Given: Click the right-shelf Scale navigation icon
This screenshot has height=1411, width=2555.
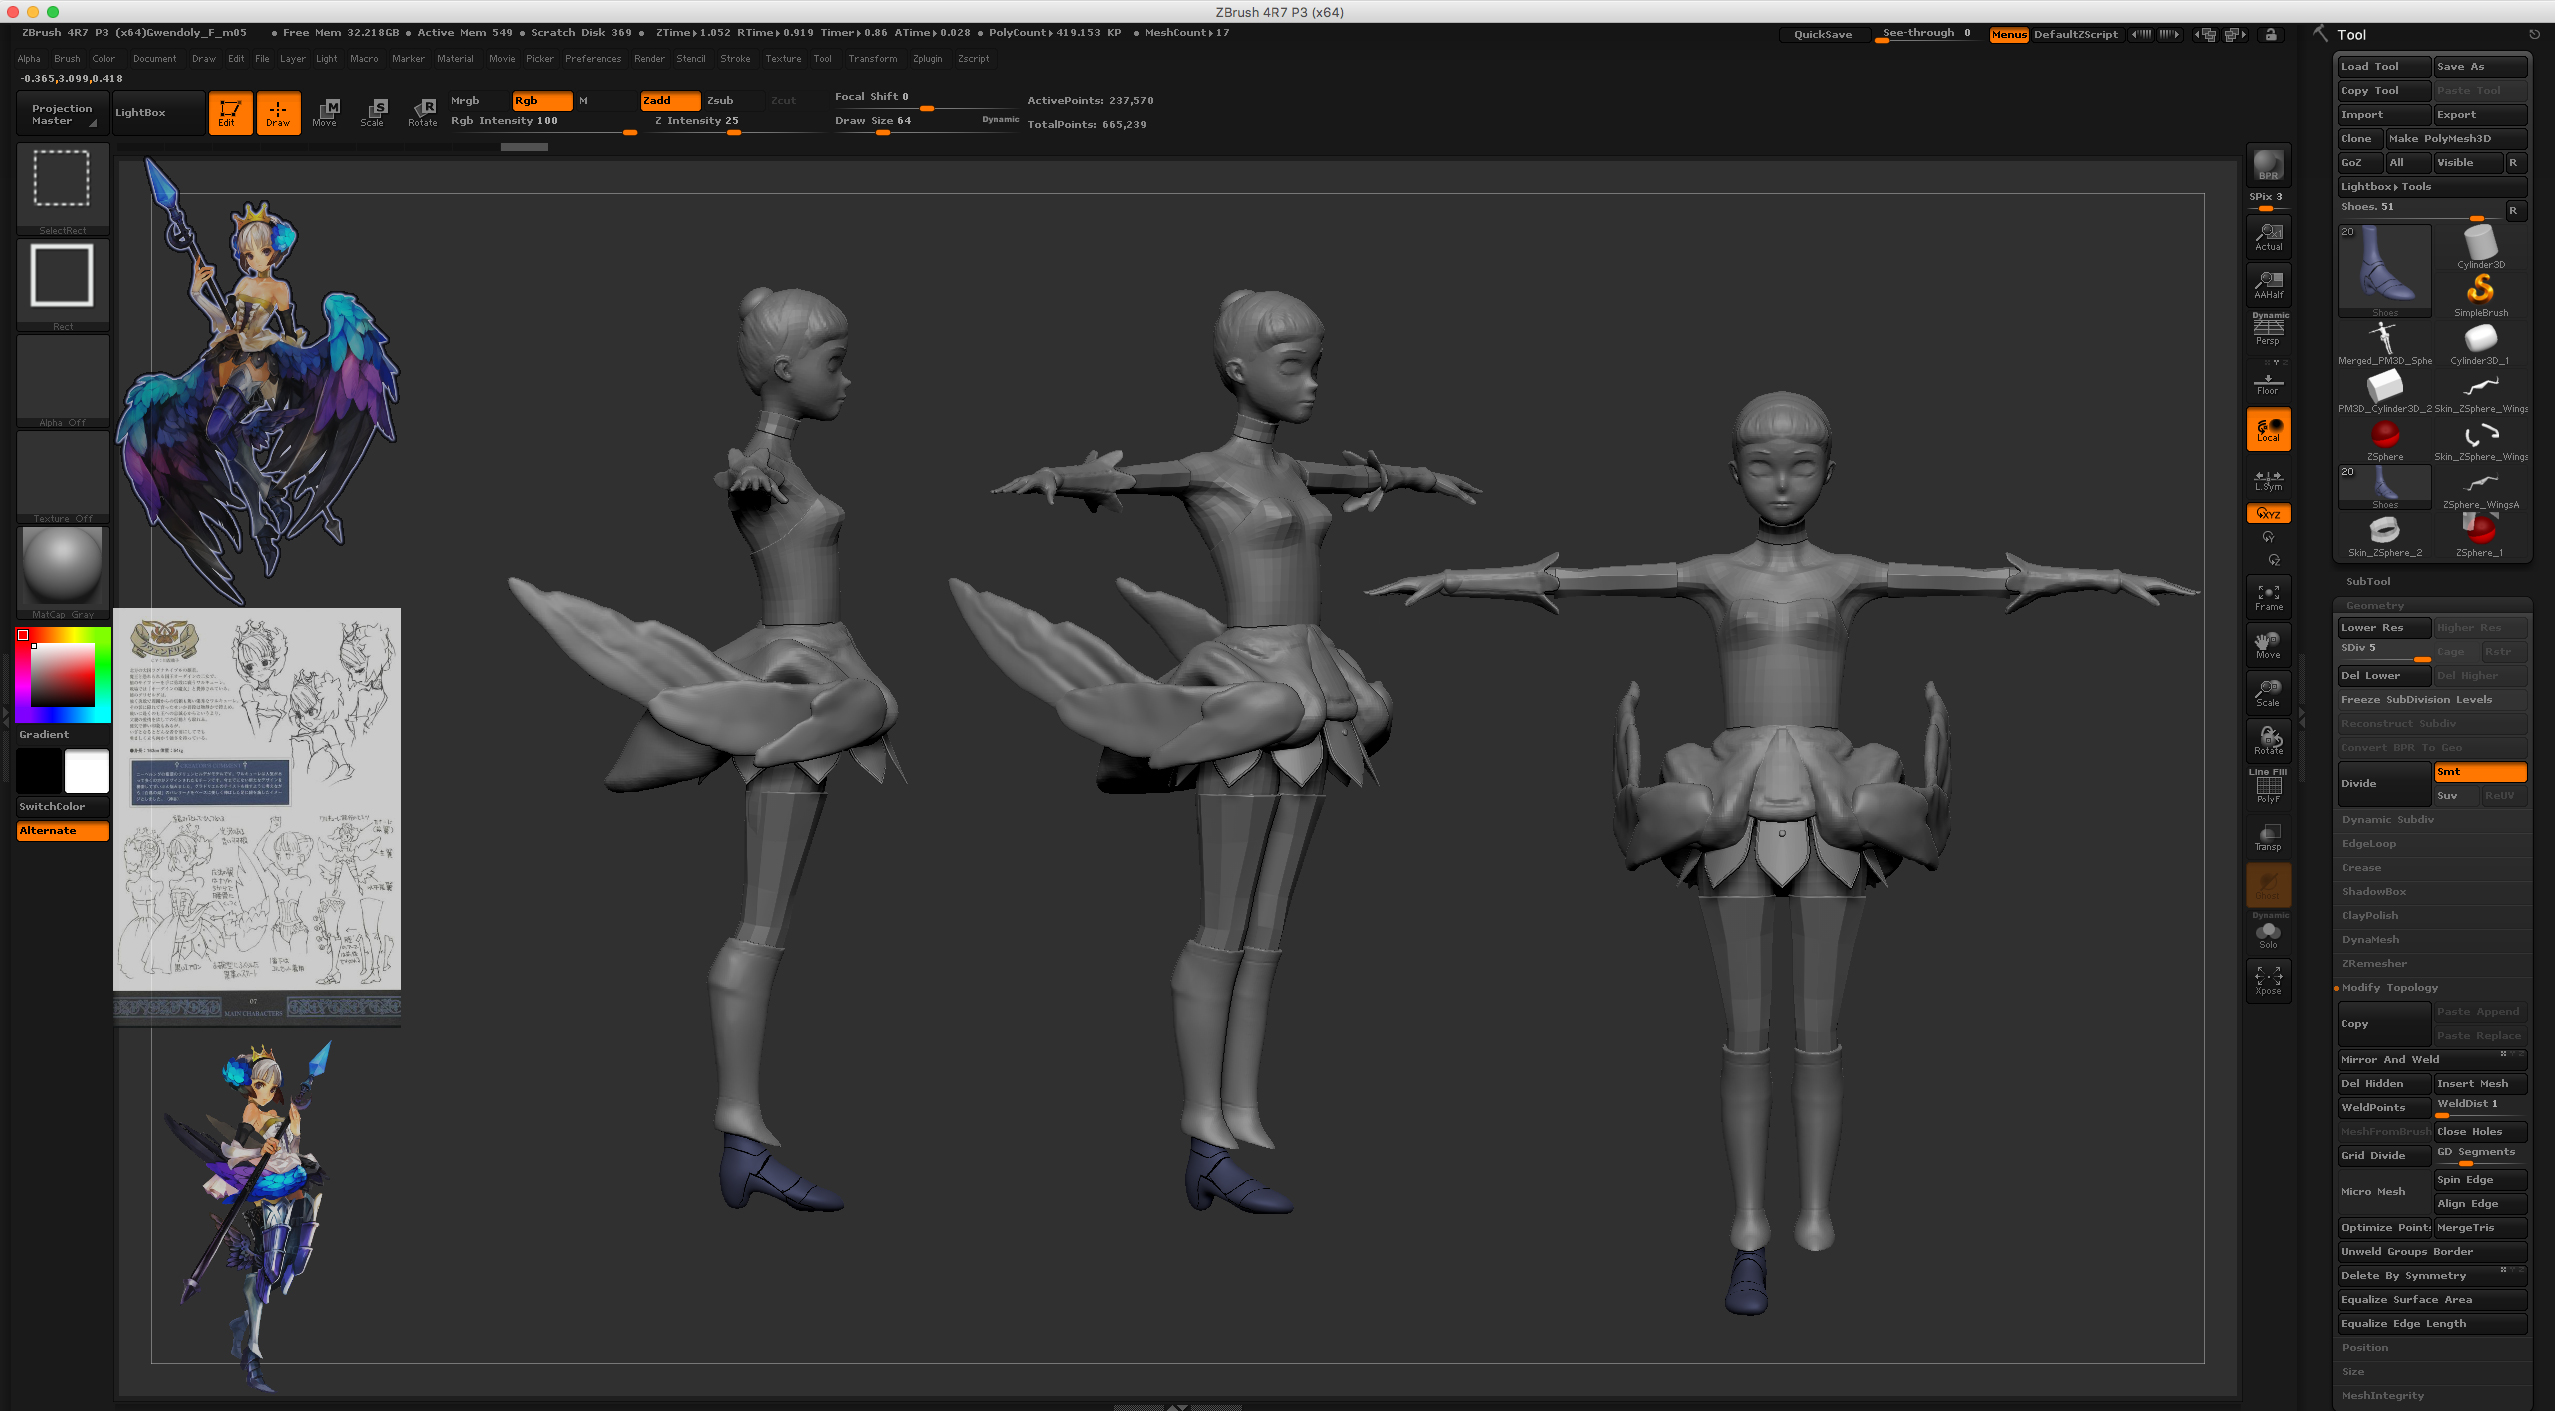Looking at the screenshot, I should tap(2268, 693).
